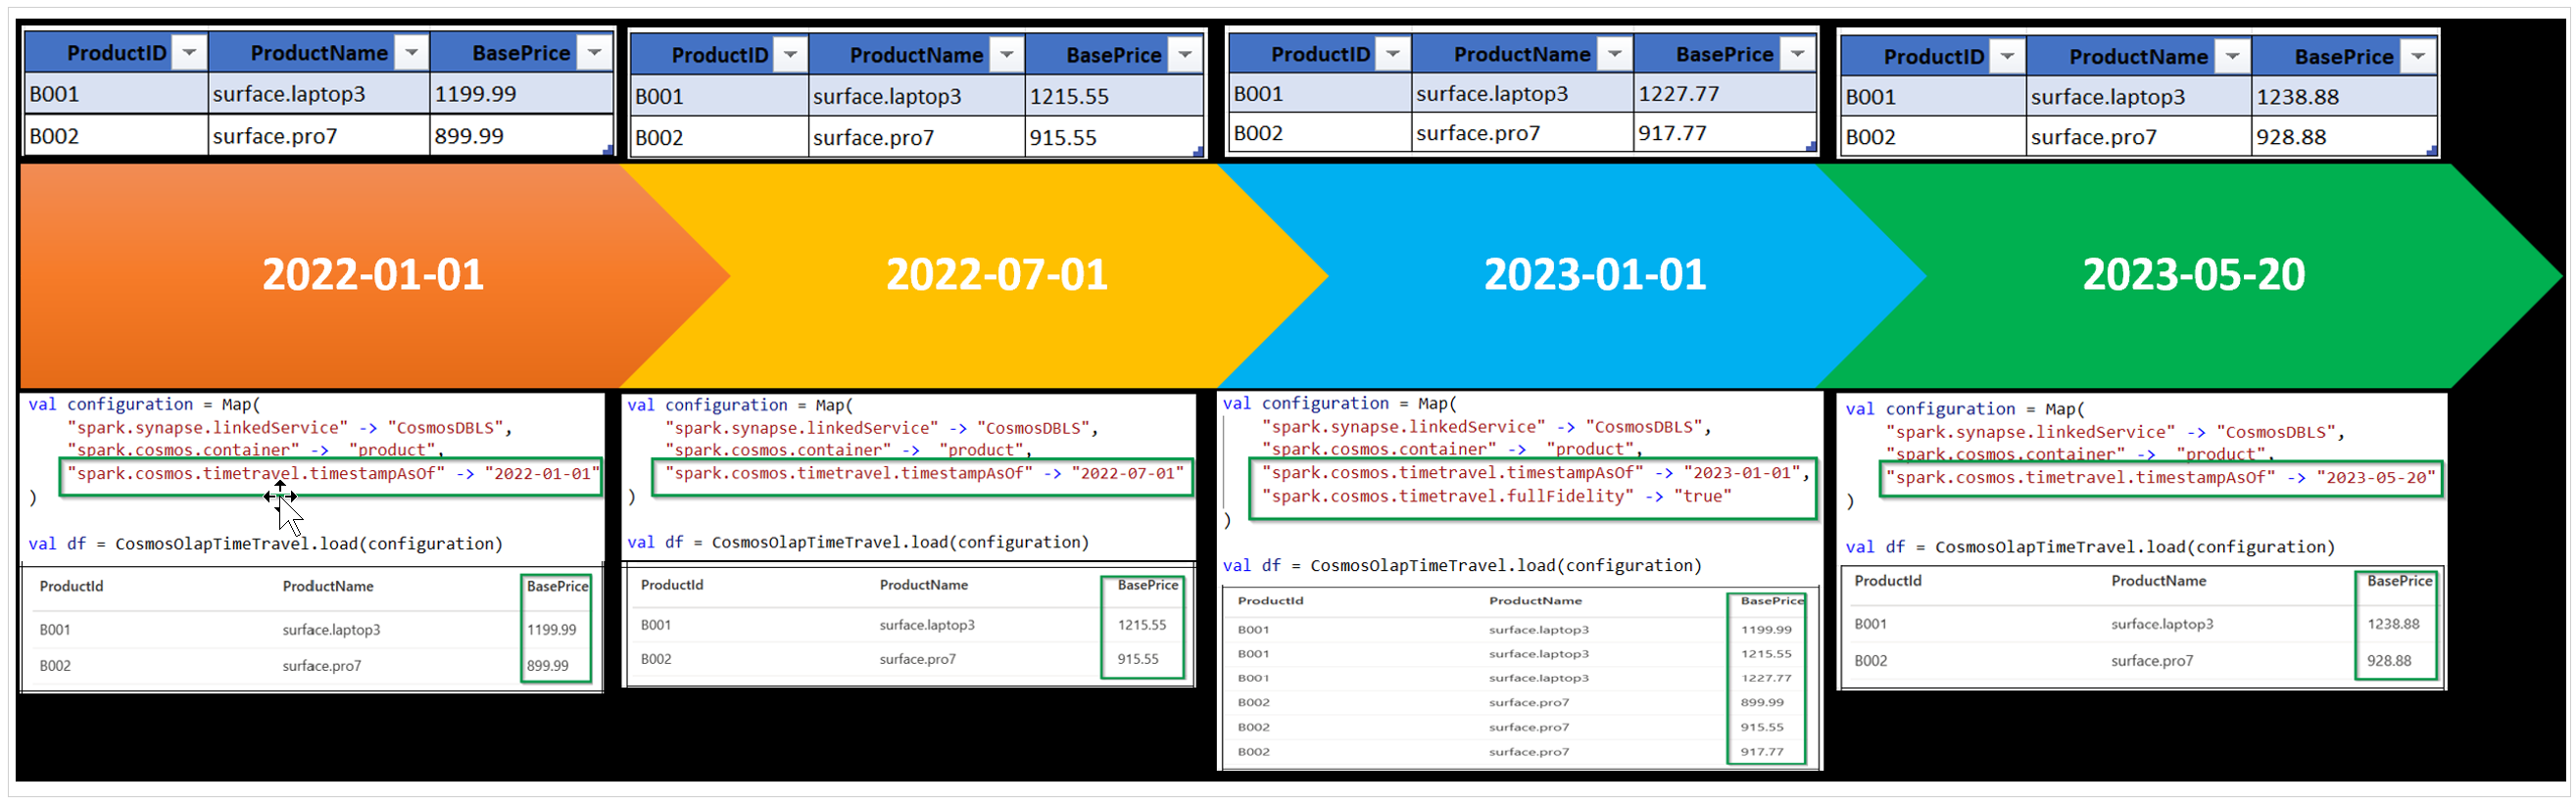Open ProductID filter arrow in third table
Image resolution: width=2576 pixels, height=806 pixels.
tap(1392, 53)
